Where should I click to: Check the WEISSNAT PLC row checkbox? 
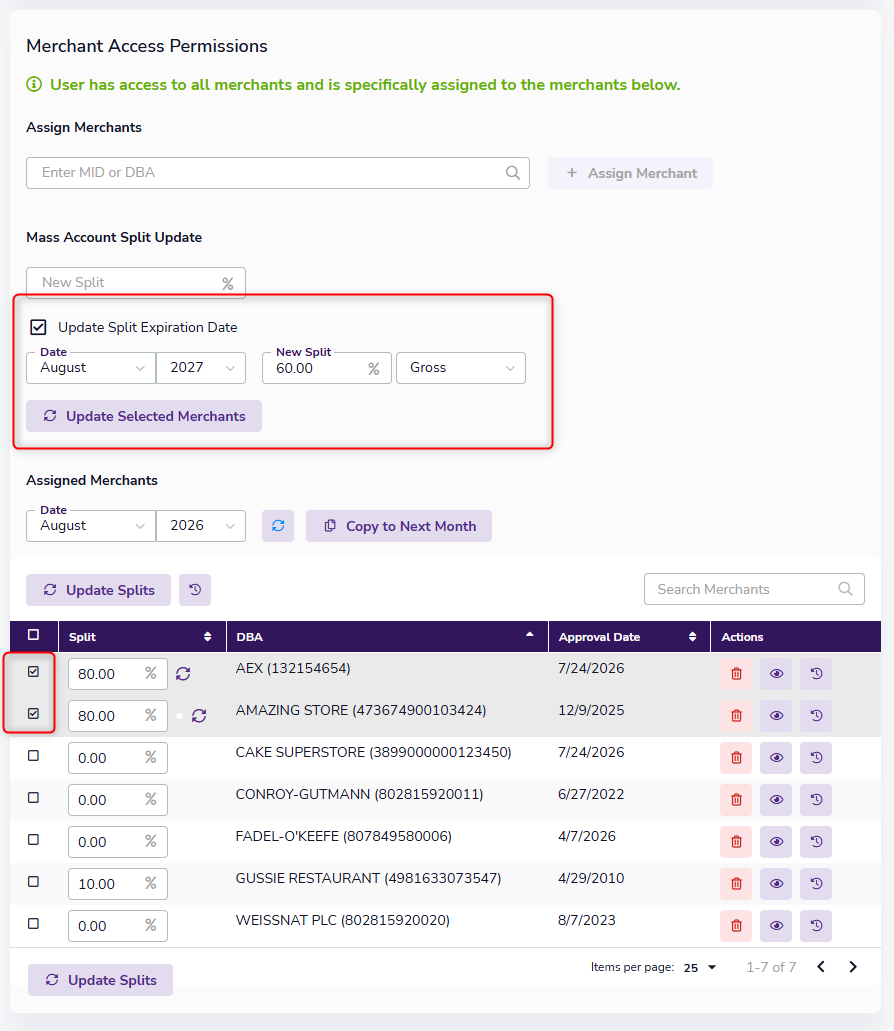point(34,924)
